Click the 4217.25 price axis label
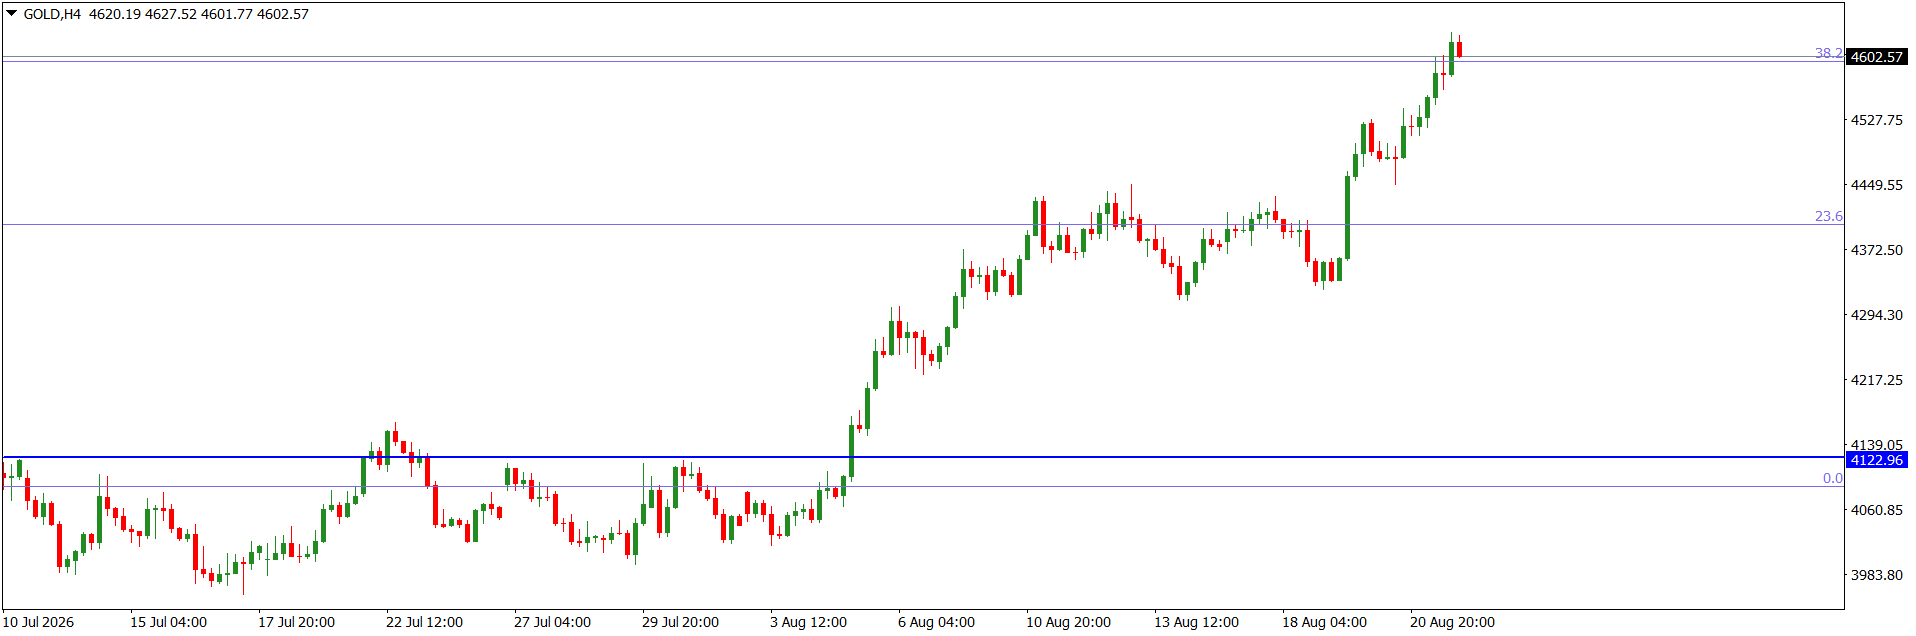 [1877, 380]
